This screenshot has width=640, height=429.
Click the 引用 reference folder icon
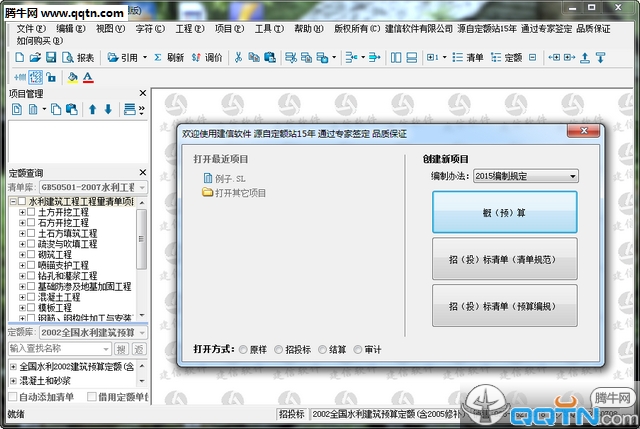pos(113,58)
